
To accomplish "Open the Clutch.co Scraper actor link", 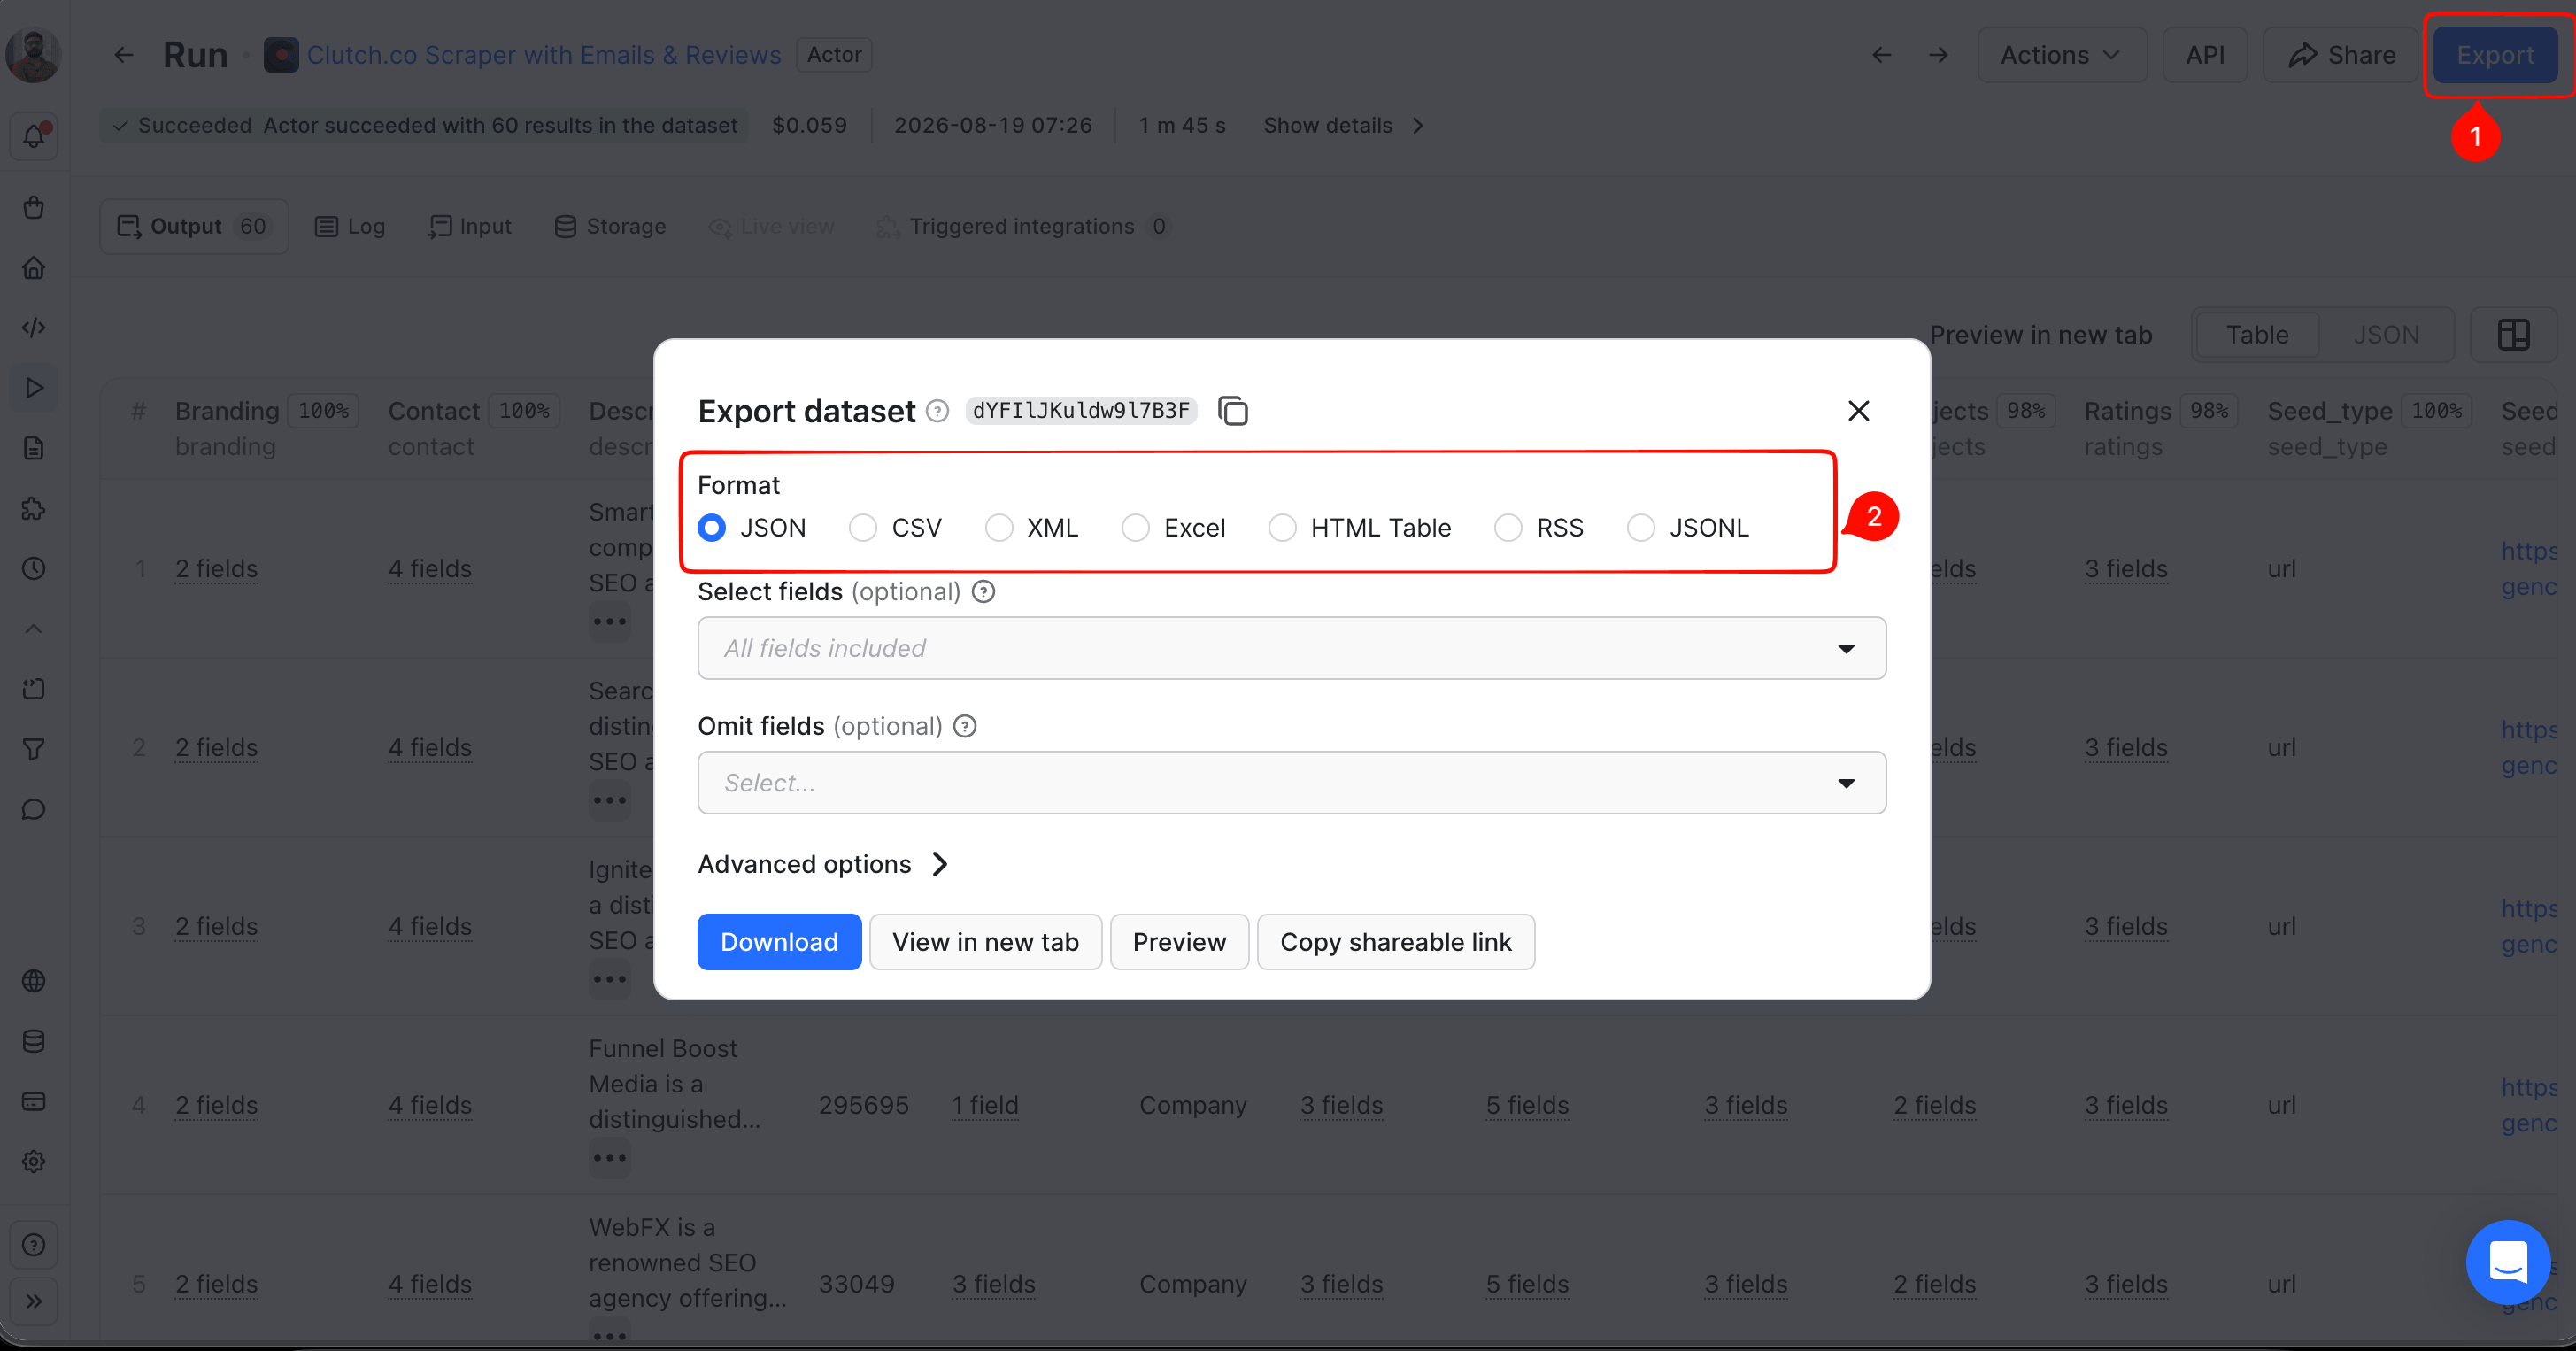I will click(x=543, y=55).
